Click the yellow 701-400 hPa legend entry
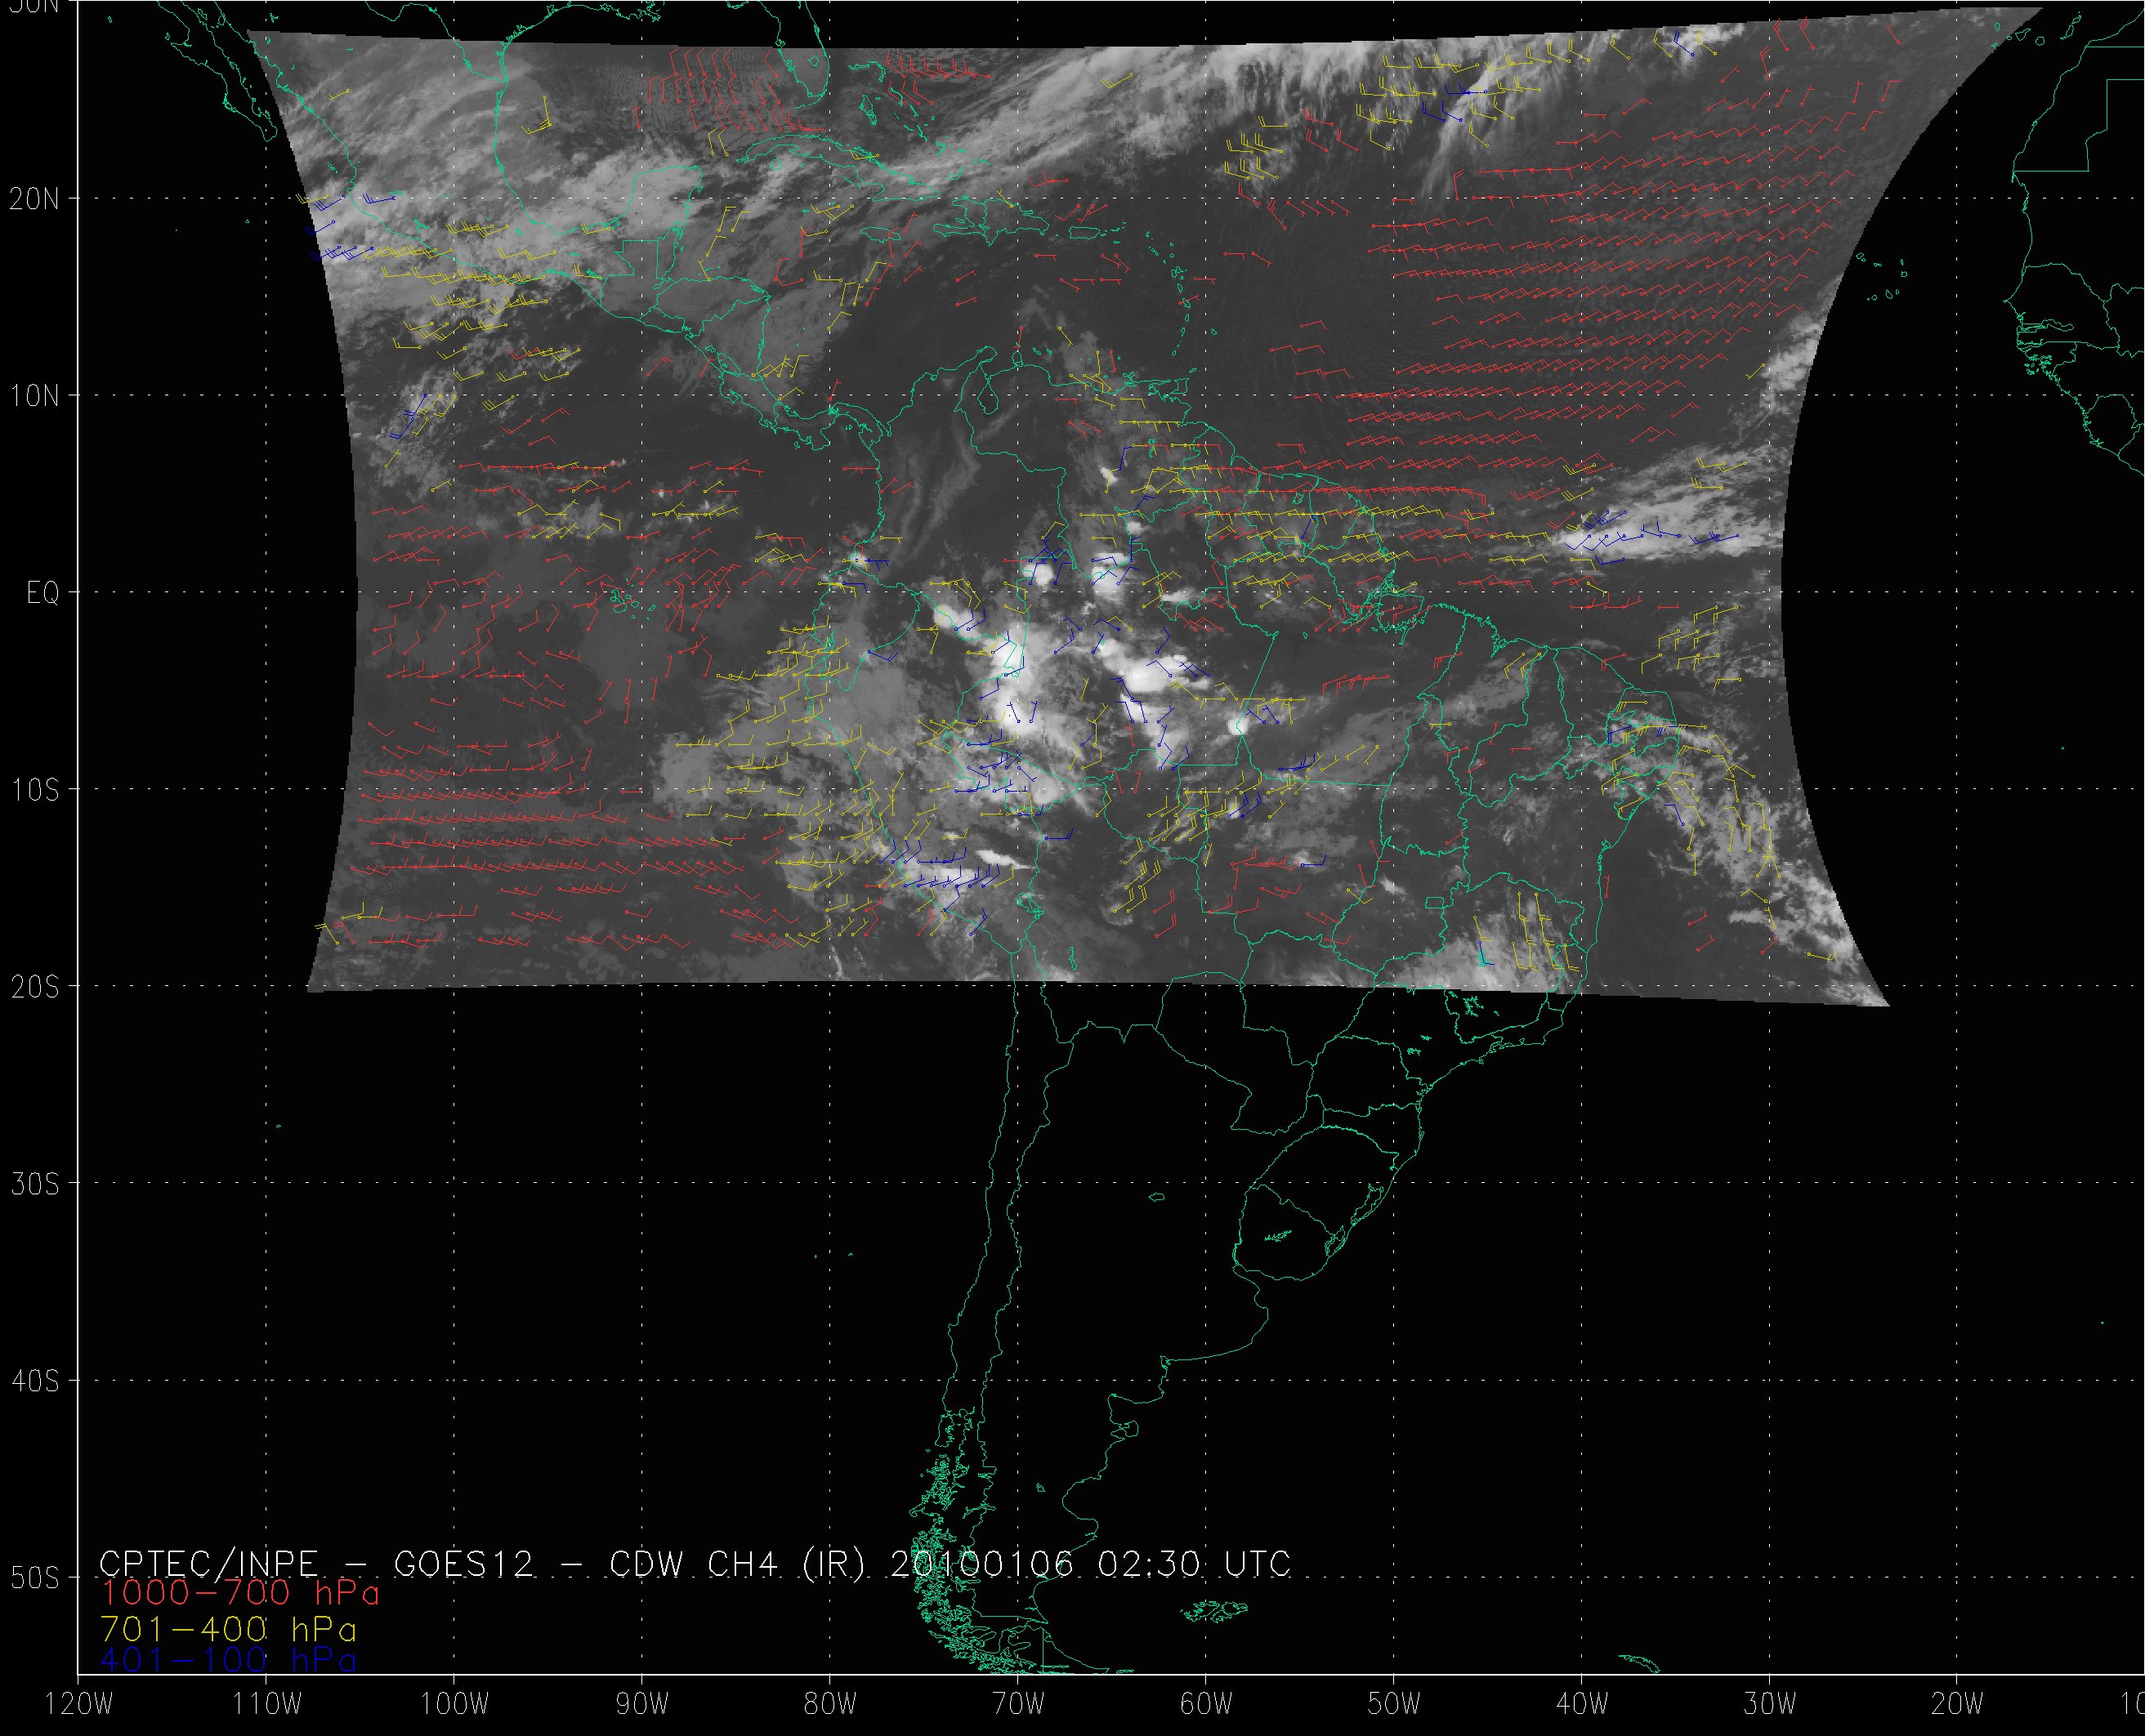The image size is (2145, 1736). [228, 1629]
